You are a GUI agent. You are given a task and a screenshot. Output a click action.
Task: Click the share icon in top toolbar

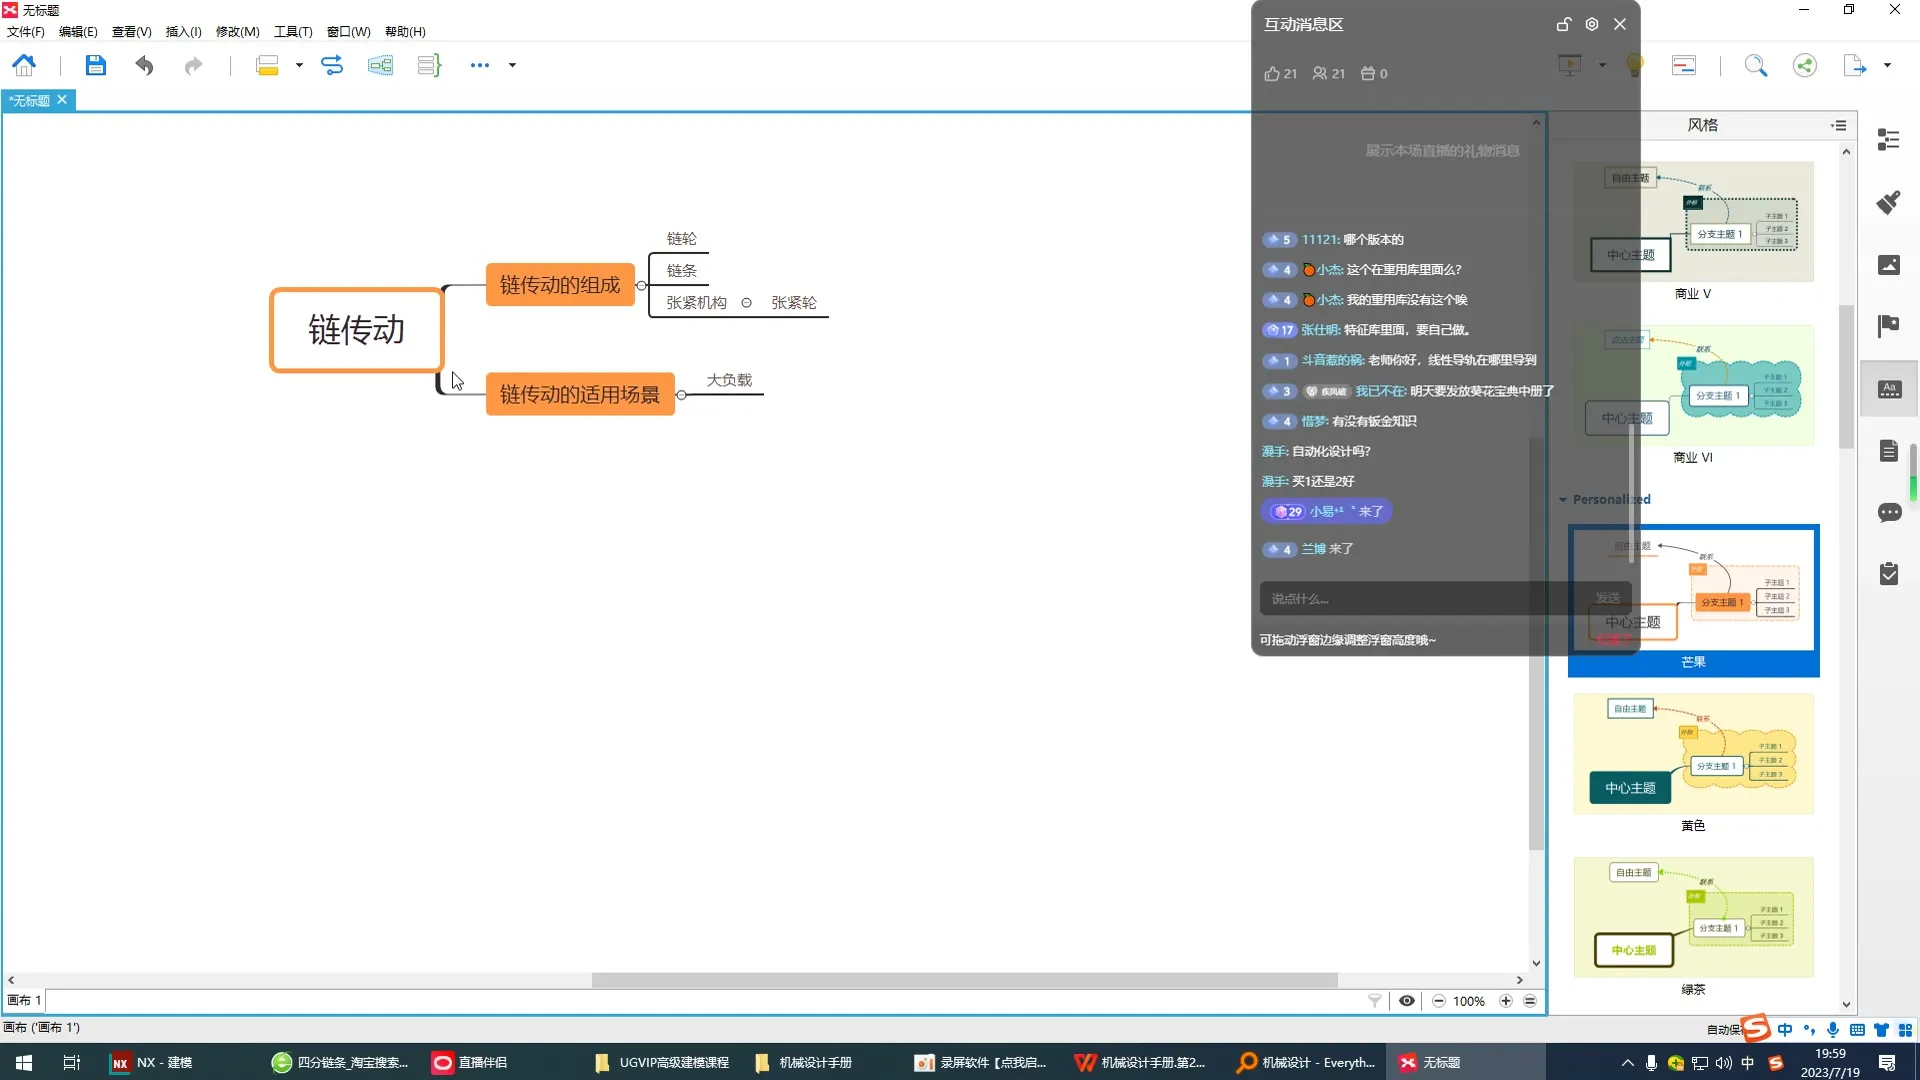pos(1804,66)
